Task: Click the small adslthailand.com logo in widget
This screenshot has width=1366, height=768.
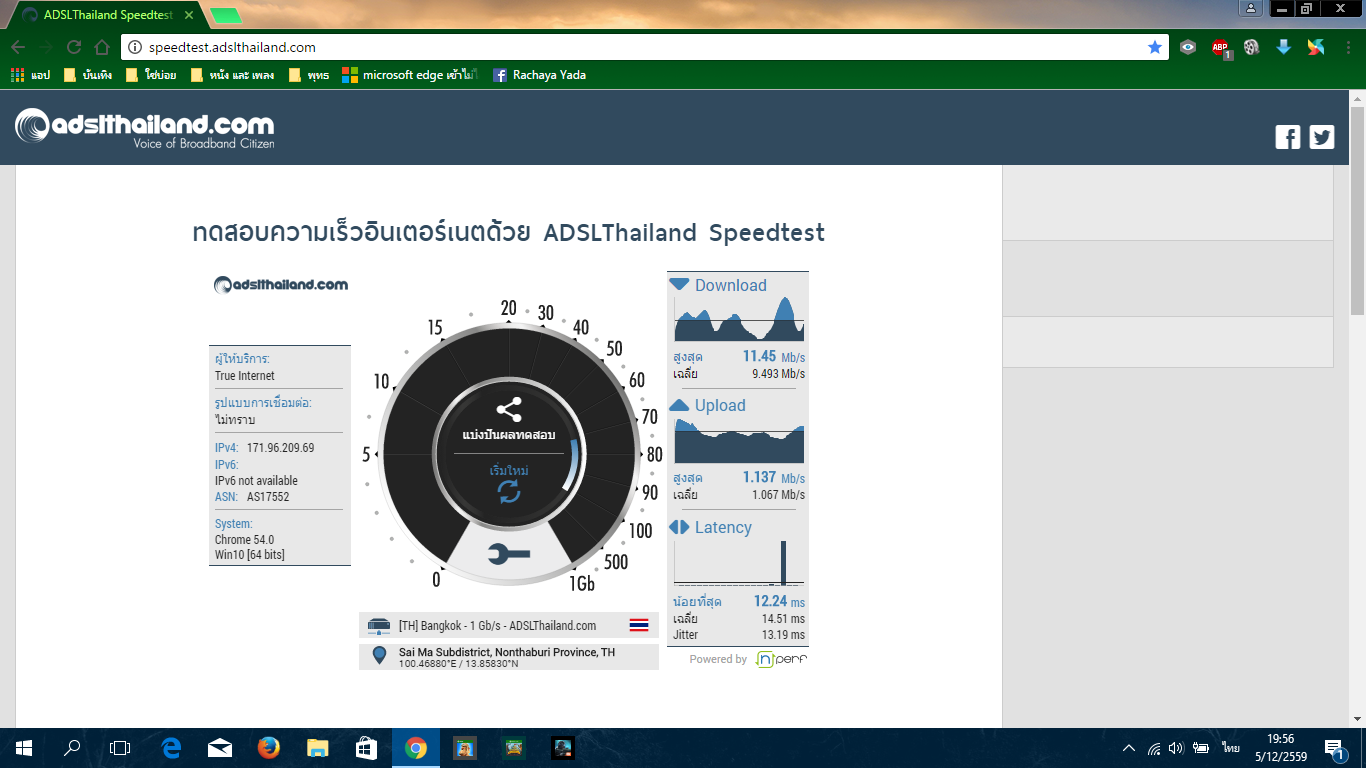Action: [x=281, y=285]
